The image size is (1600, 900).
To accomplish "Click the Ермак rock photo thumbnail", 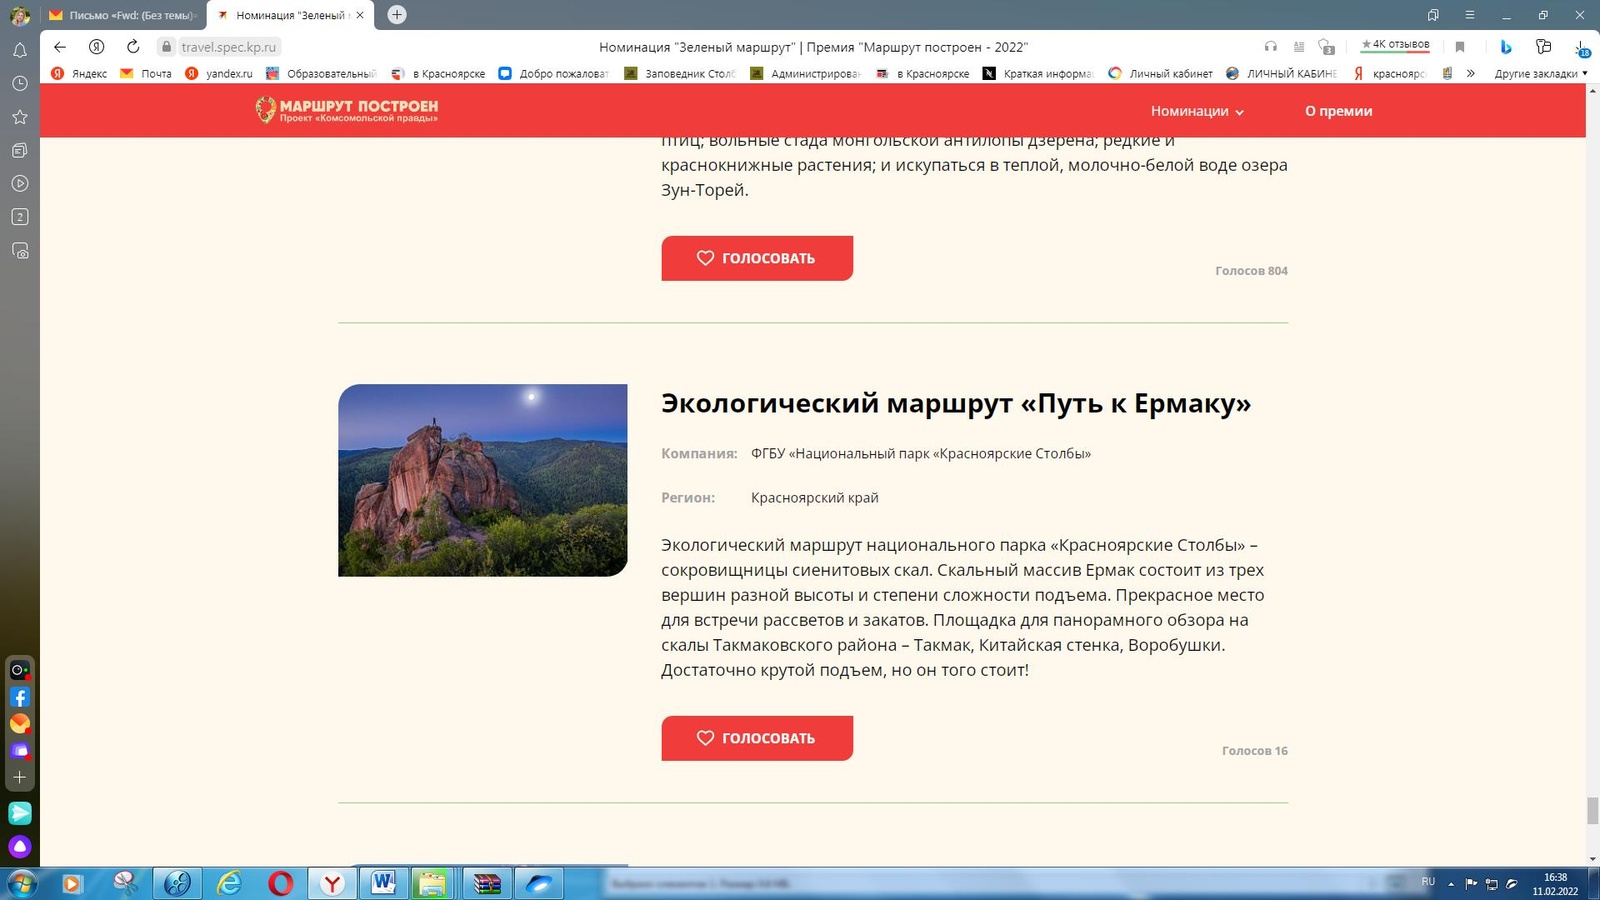I will click(483, 480).
